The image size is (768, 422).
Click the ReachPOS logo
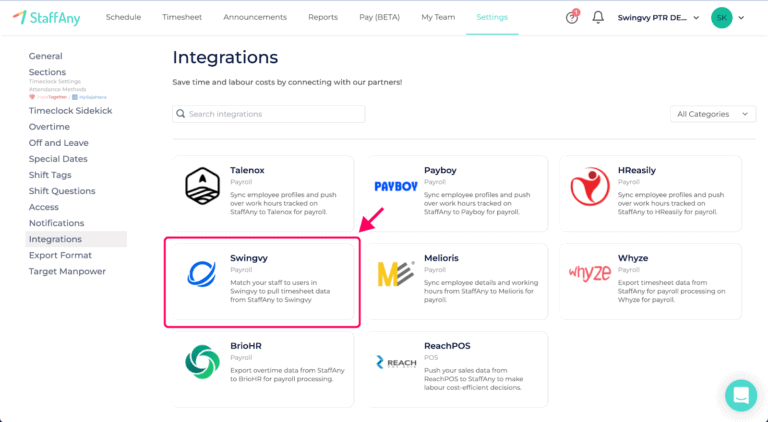(396, 362)
